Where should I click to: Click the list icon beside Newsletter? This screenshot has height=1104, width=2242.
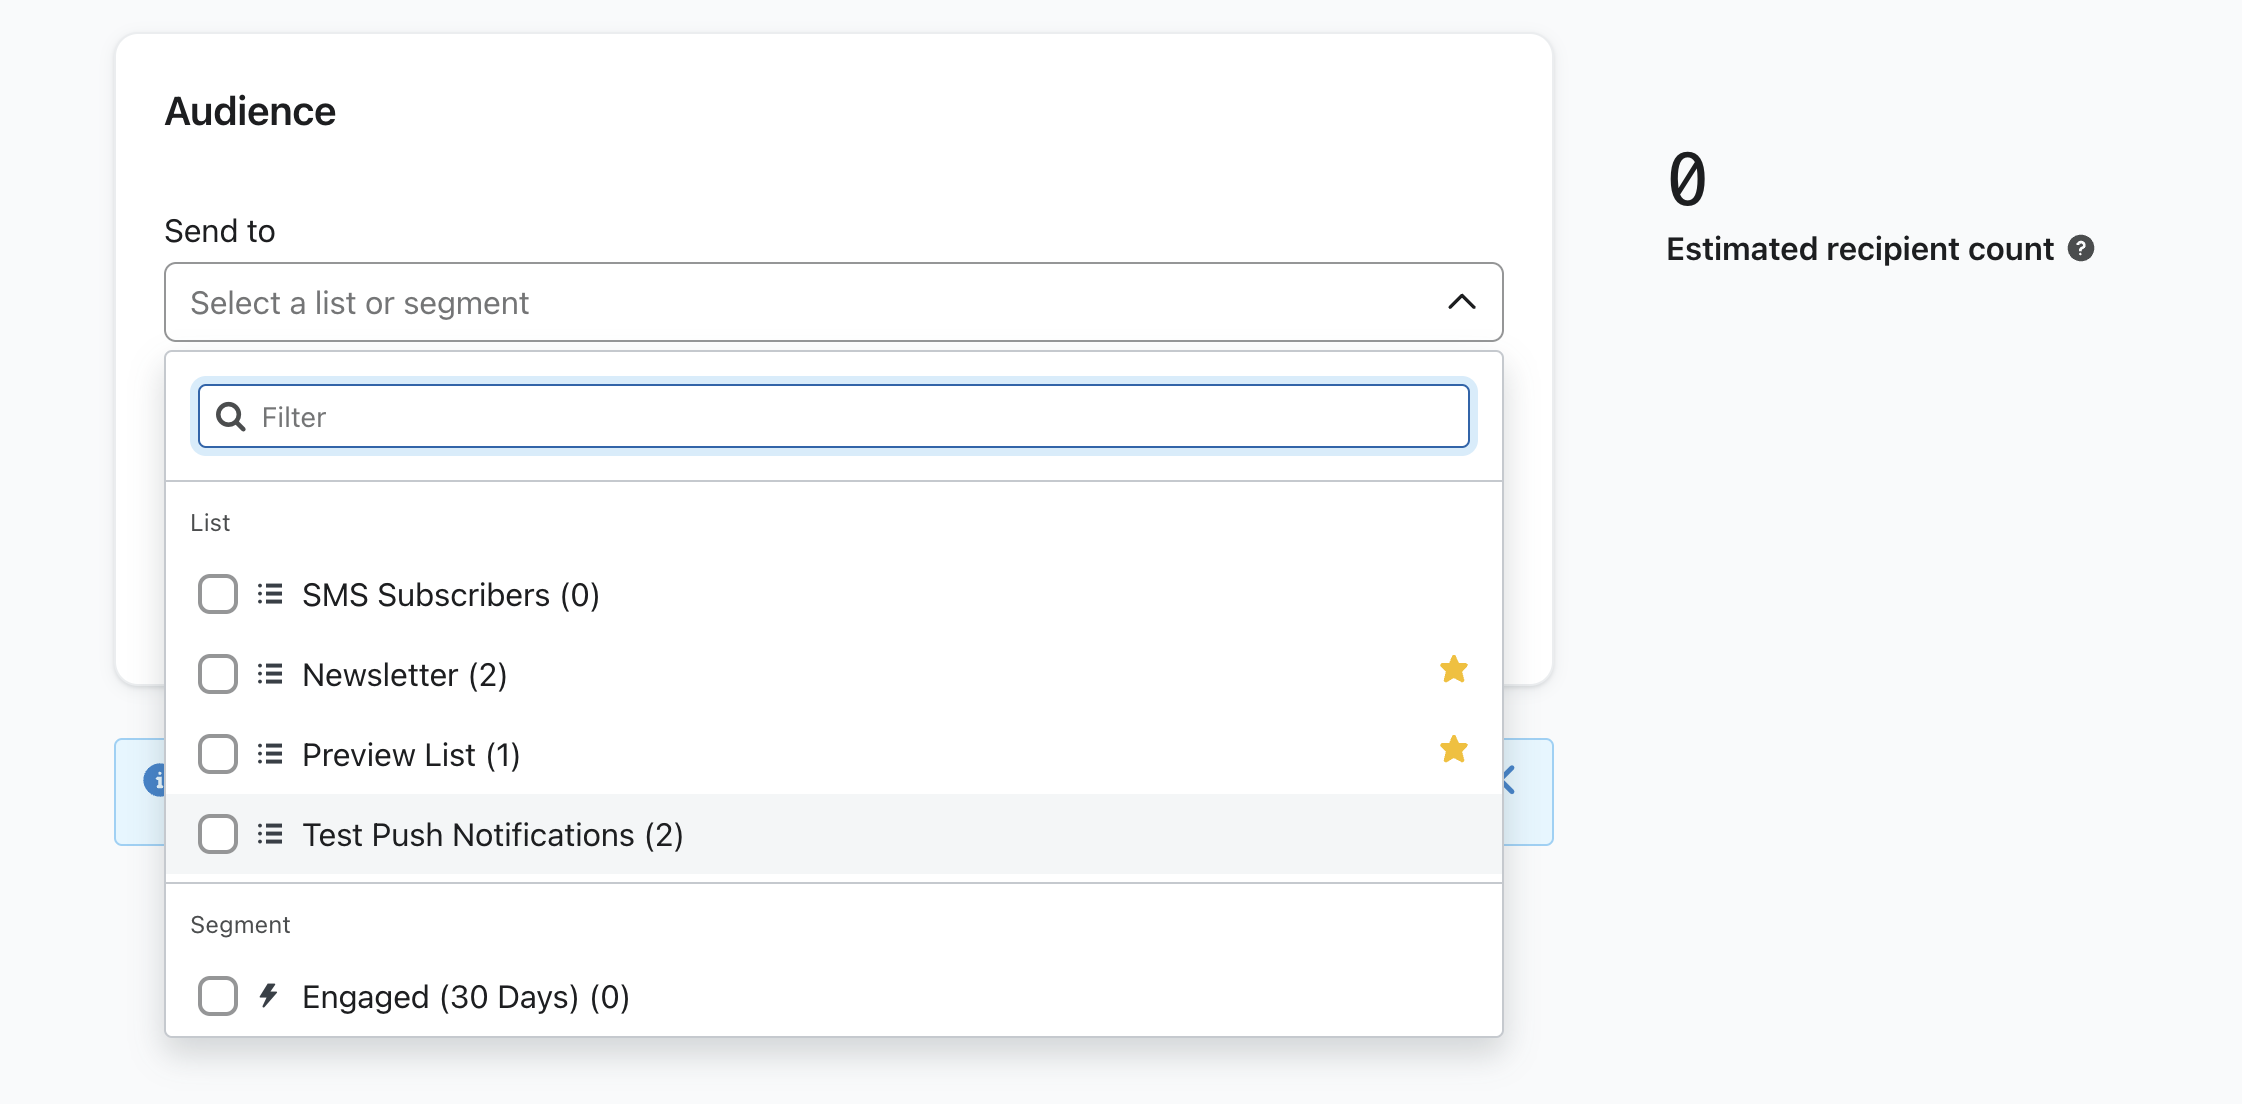tap(270, 675)
